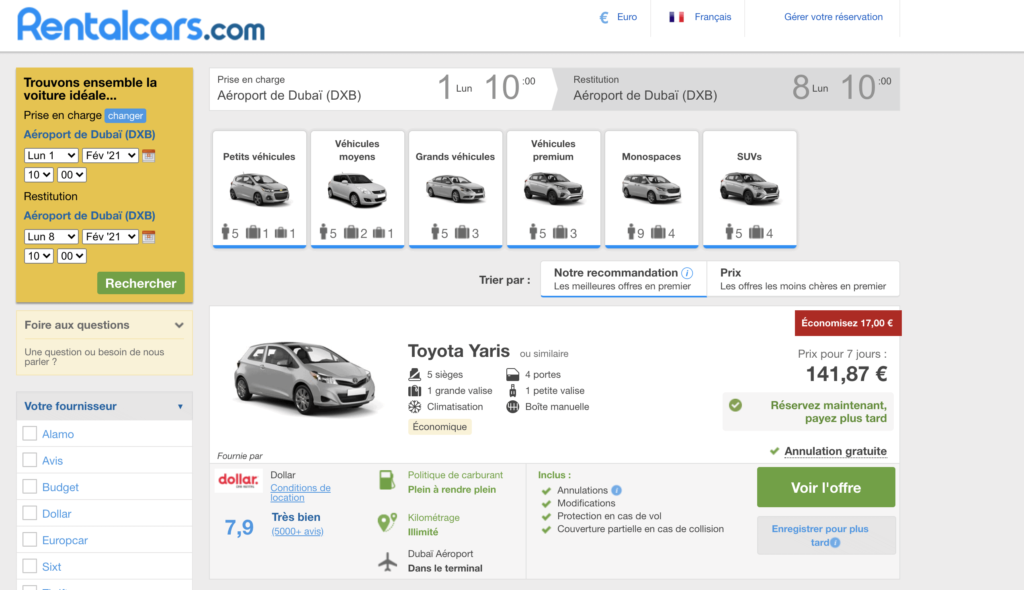Open return hour dropdown
The width and height of the screenshot is (1024, 590).
point(39,256)
